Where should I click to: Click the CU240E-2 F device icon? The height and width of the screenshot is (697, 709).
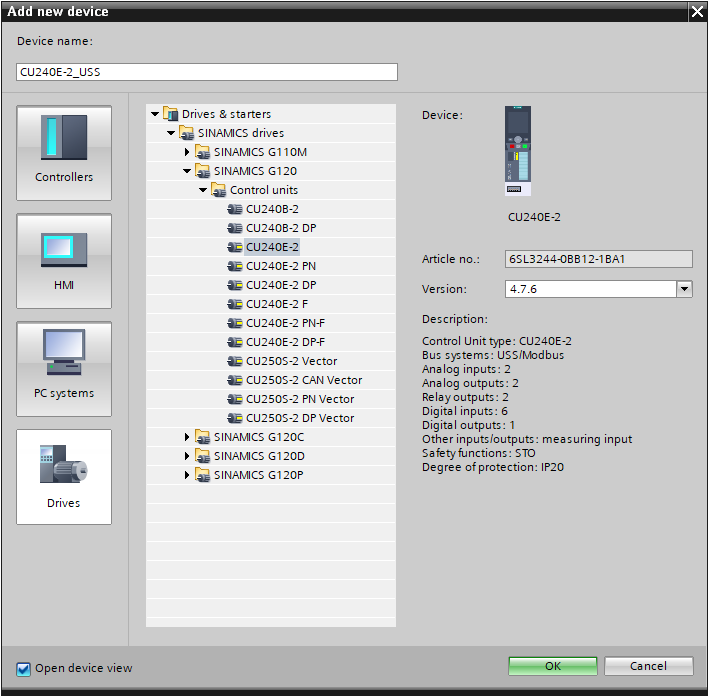pos(235,304)
